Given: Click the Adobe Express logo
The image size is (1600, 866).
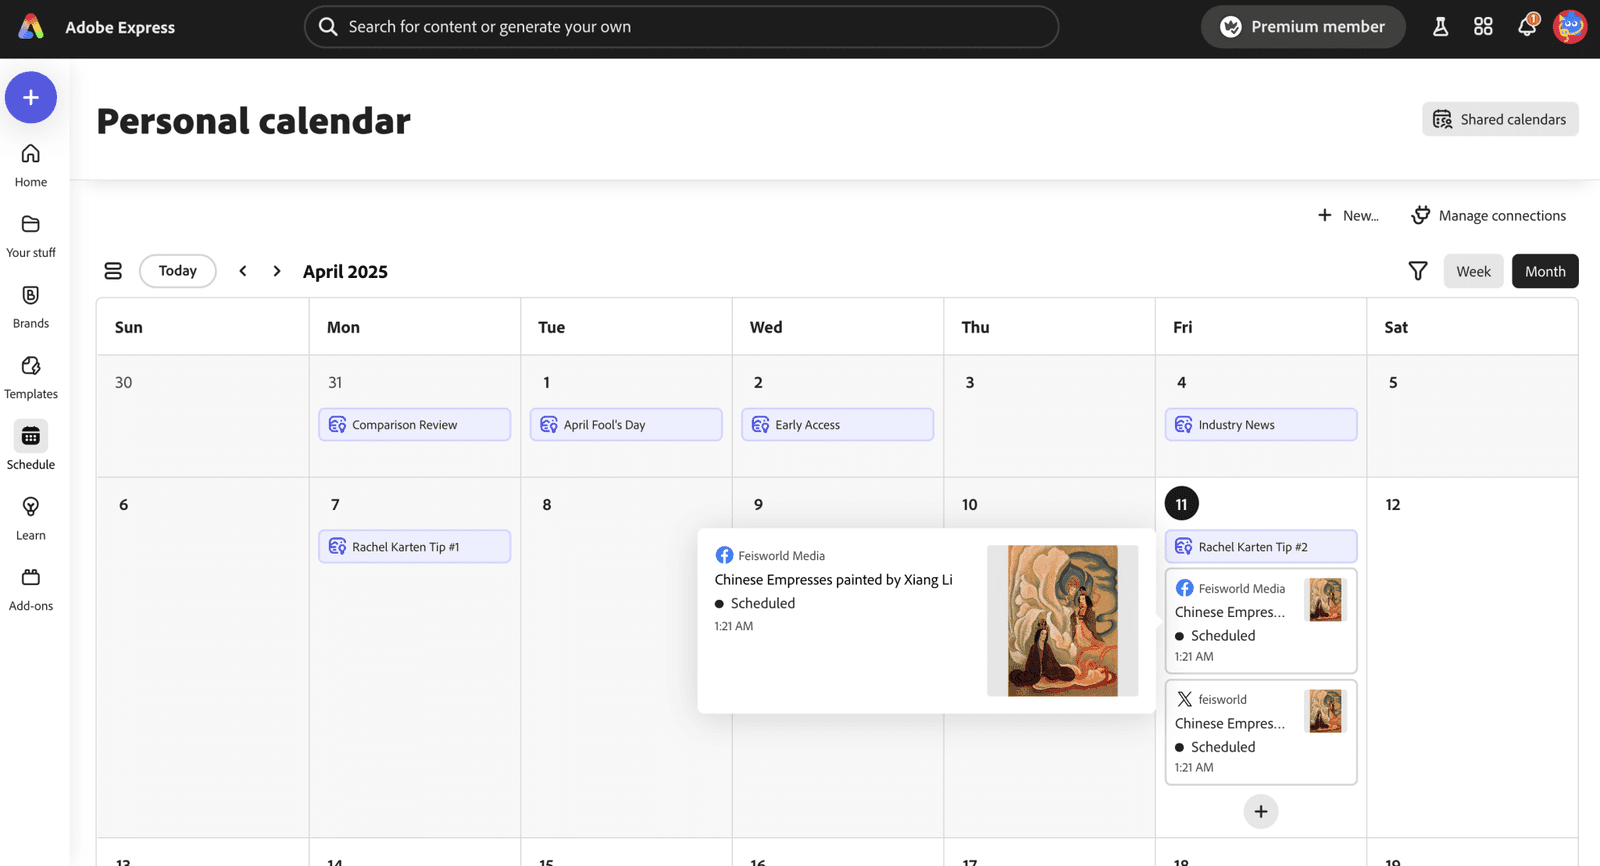Looking at the screenshot, I should (31, 27).
